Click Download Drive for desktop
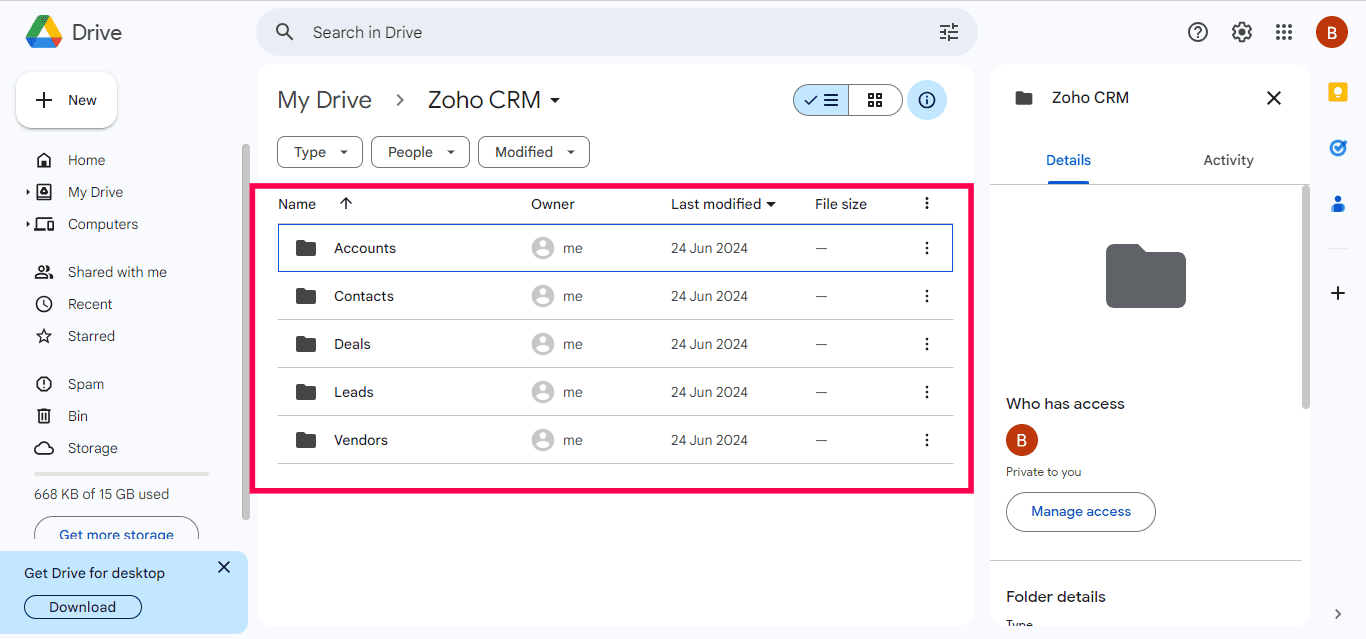 [x=82, y=607]
